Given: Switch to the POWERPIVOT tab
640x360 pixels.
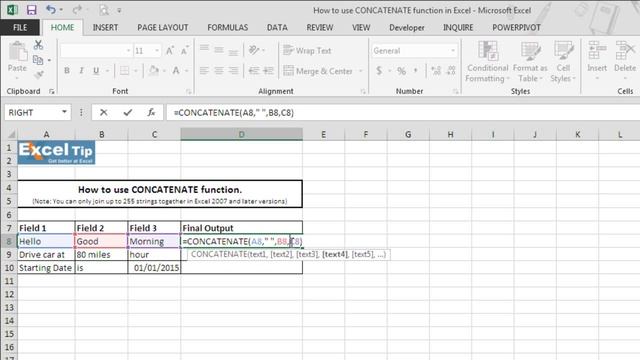Looking at the screenshot, I should (x=516, y=27).
